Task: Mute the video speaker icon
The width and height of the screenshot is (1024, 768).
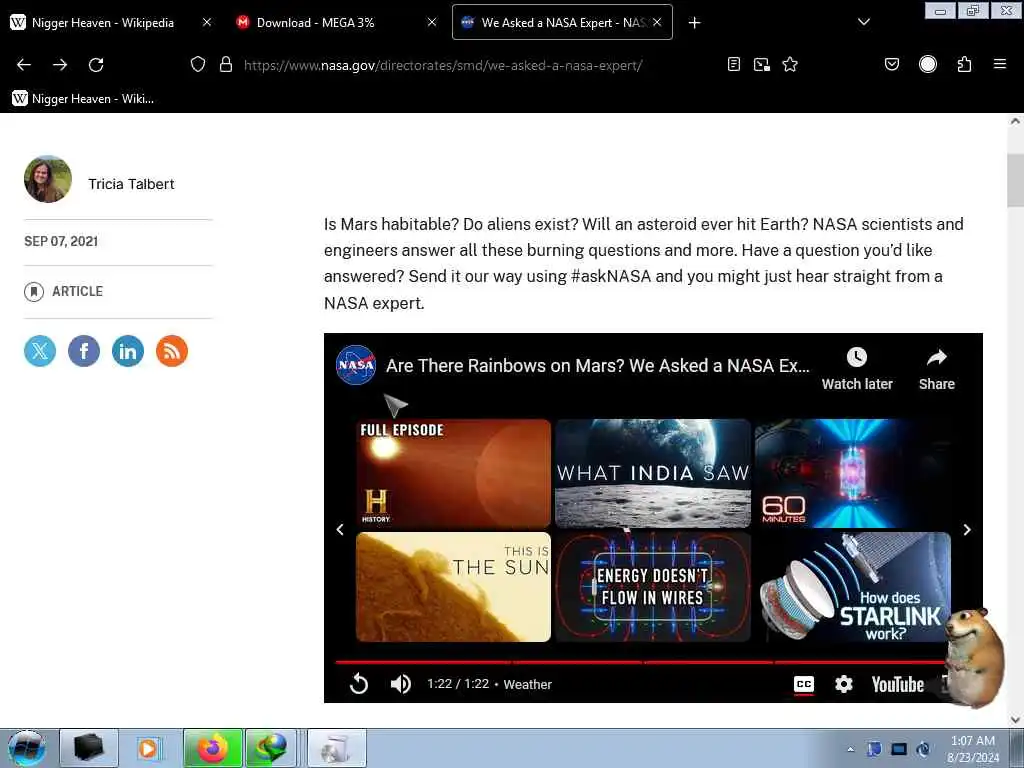Action: pyautogui.click(x=400, y=684)
